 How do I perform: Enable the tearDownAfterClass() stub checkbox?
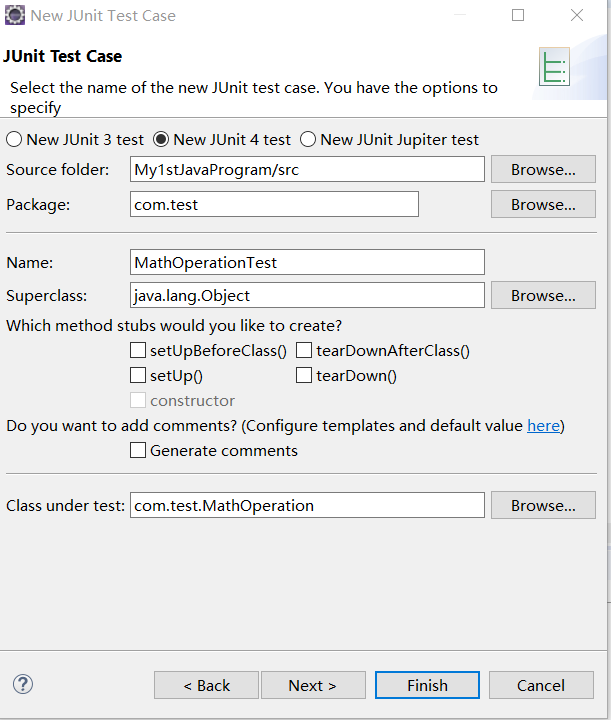304,351
